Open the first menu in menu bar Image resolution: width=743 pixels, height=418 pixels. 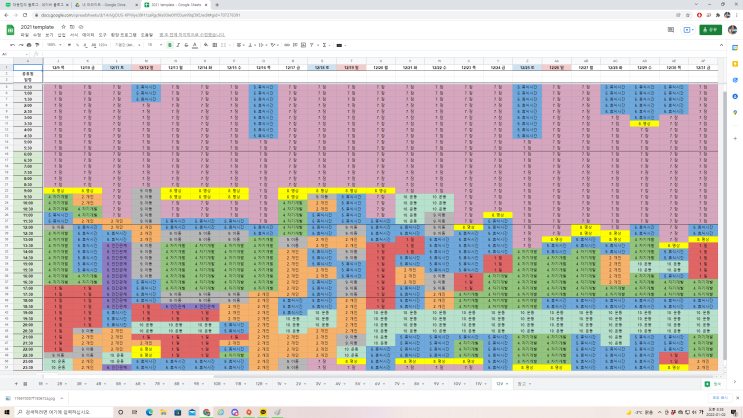click(x=25, y=35)
